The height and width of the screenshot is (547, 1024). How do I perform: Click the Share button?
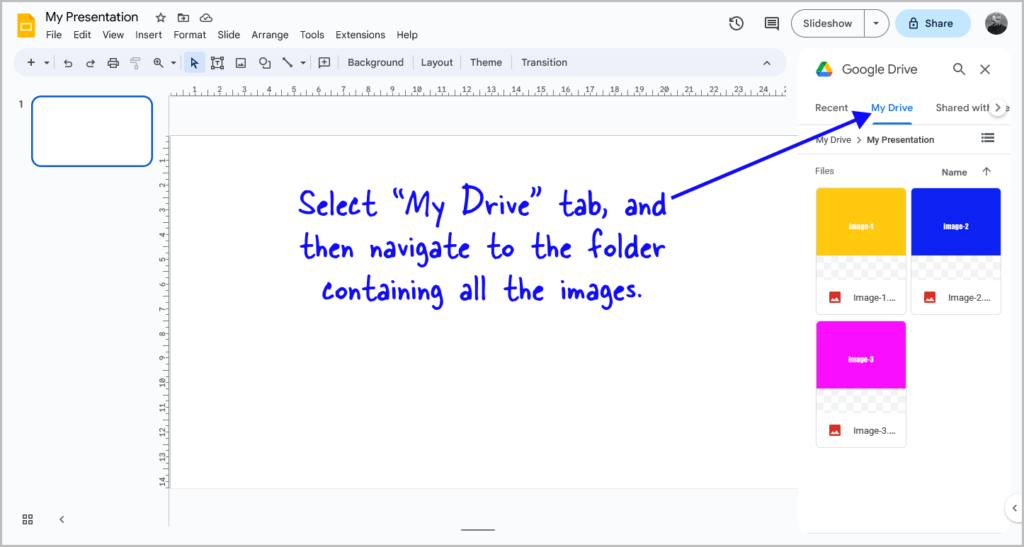click(x=933, y=23)
